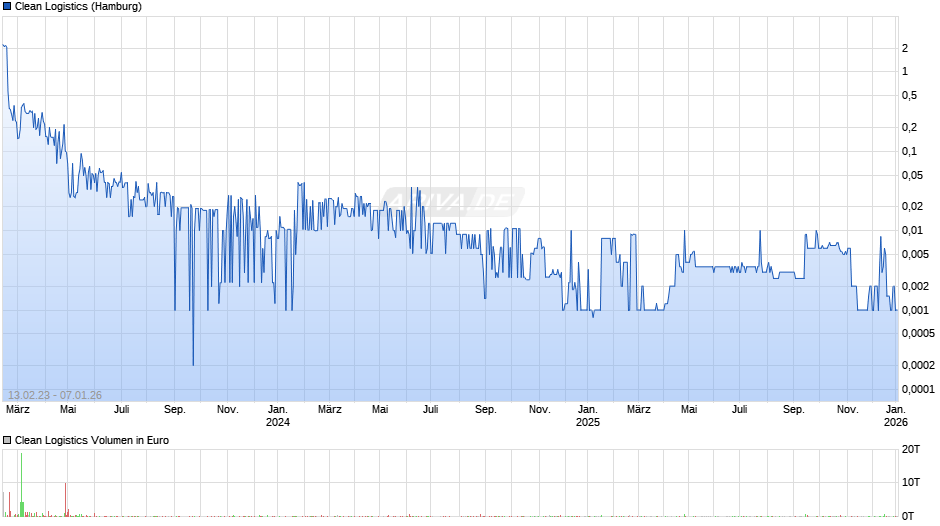
Task: Click the price axis label '0,05'
Action: (x=912, y=175)
